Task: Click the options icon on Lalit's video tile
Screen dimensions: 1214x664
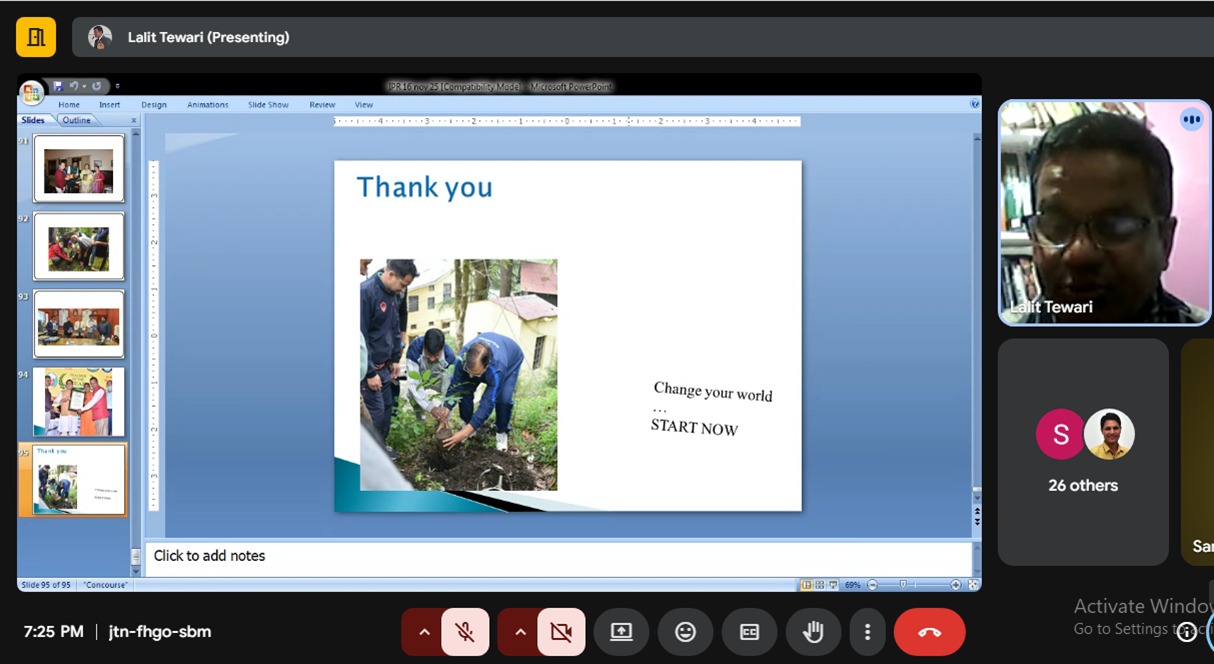Action: 1190,120
